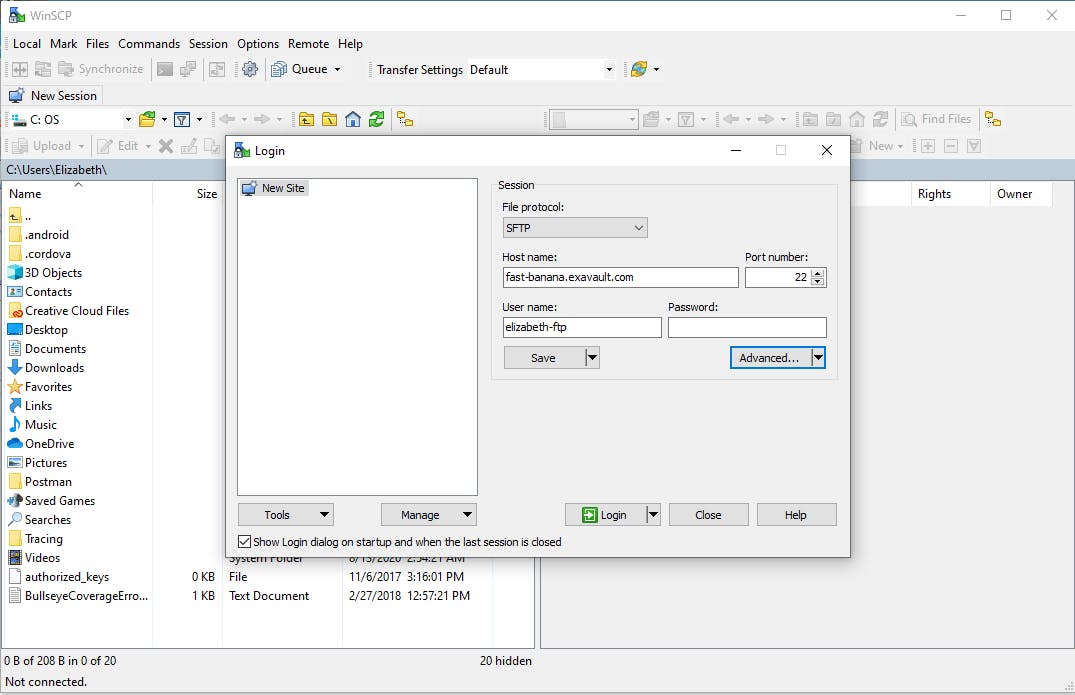This screenshot has height=695, width=1075.
Task: Toggle Show Login dialog on startup checkbox
Action: click(244, 541)
